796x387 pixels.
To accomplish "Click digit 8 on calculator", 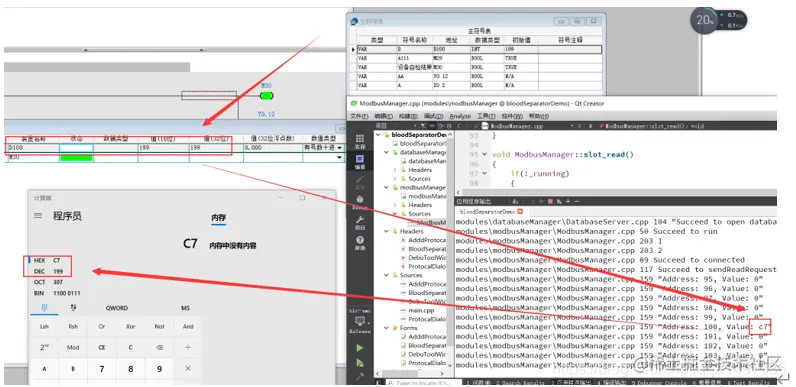I will coord(130,369).
